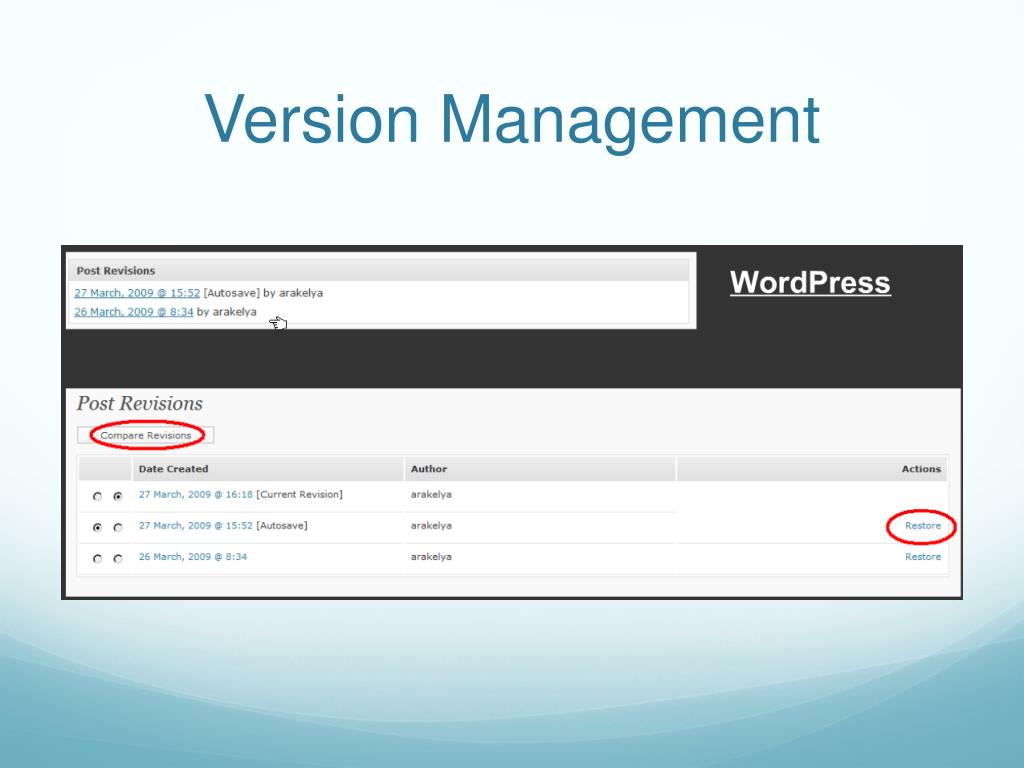Open 27 March, 2009 @ 15:52 link in revisions table

[195, 525]
